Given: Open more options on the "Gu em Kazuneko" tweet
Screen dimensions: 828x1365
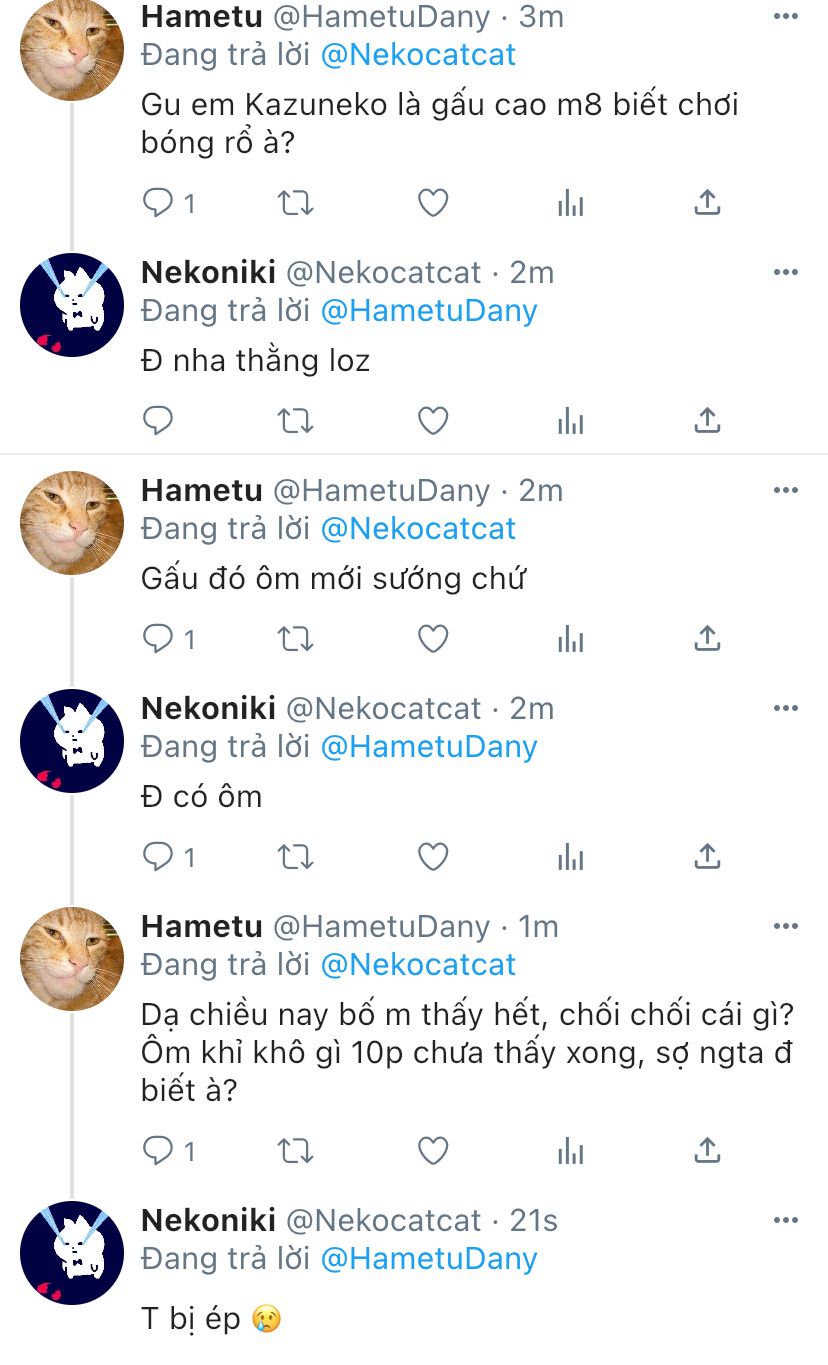Looking at the screenshot, I should click(786, 17).
